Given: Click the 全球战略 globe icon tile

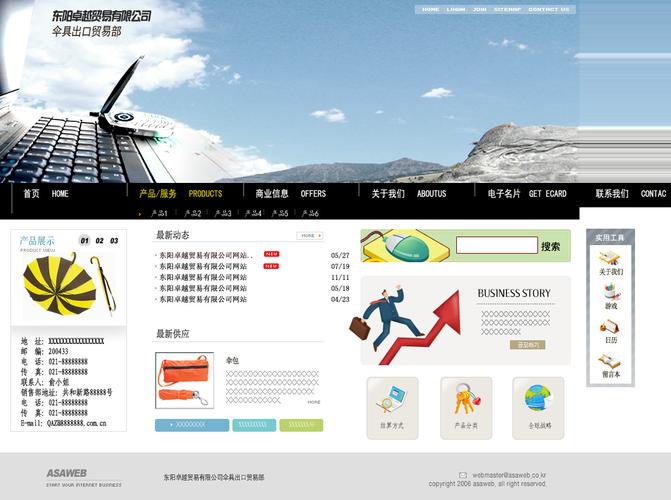Looking at the screenshot, I should (538, 408).
